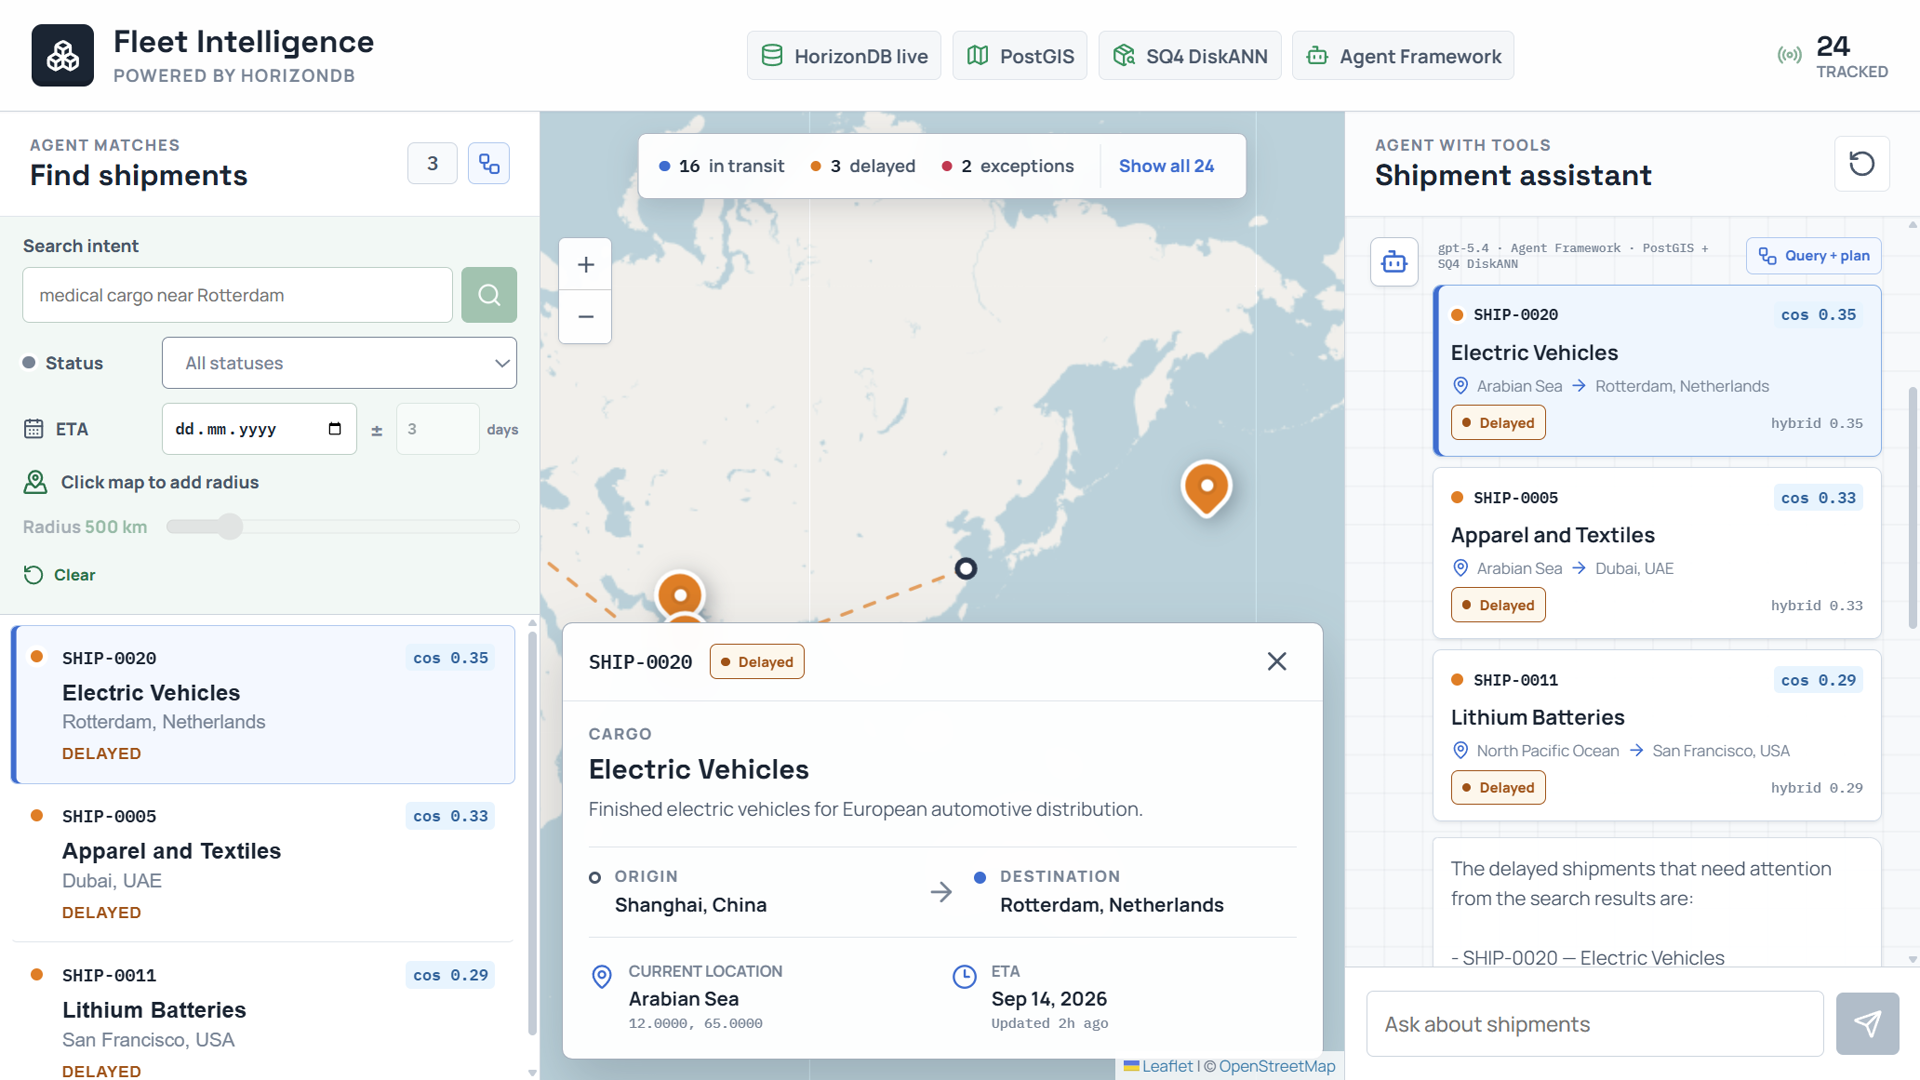Open SHIP-0020 card in assistant results
This screenshot has width=1920, height=1080.
point(1657,371)
